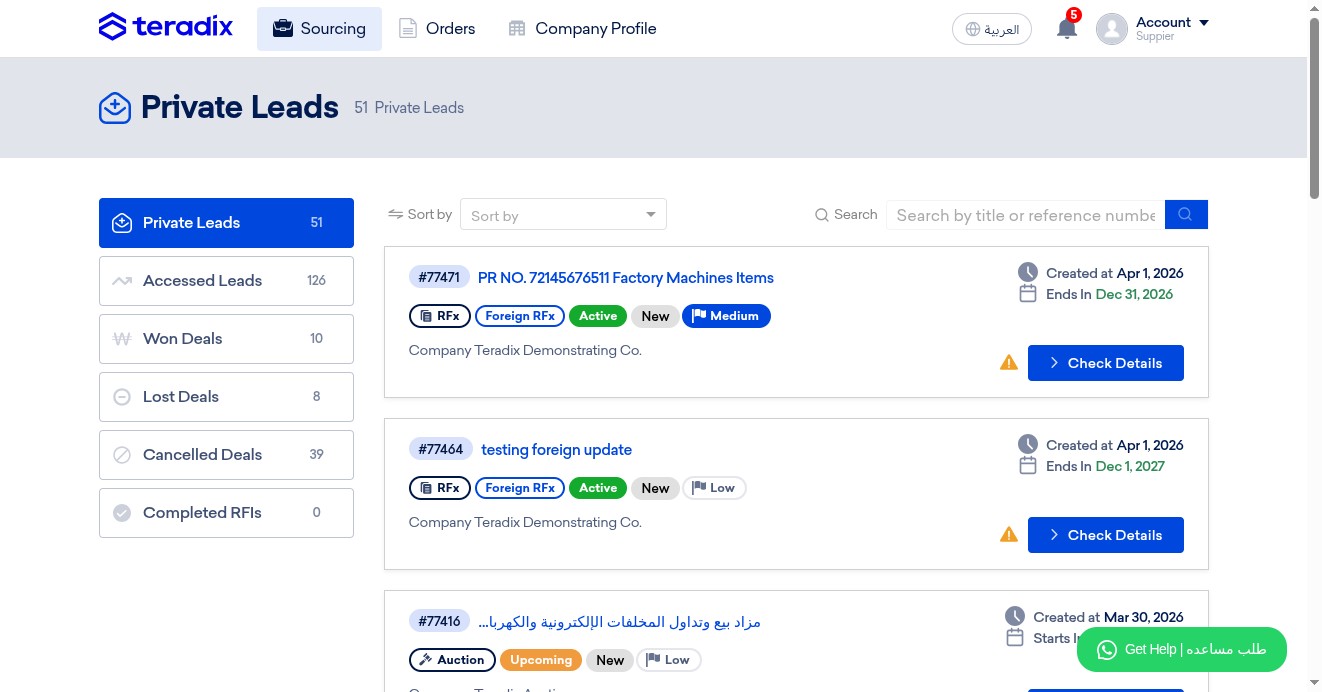Open PR NO. 72145676511 Factory Machines Items

coord(626,278)
